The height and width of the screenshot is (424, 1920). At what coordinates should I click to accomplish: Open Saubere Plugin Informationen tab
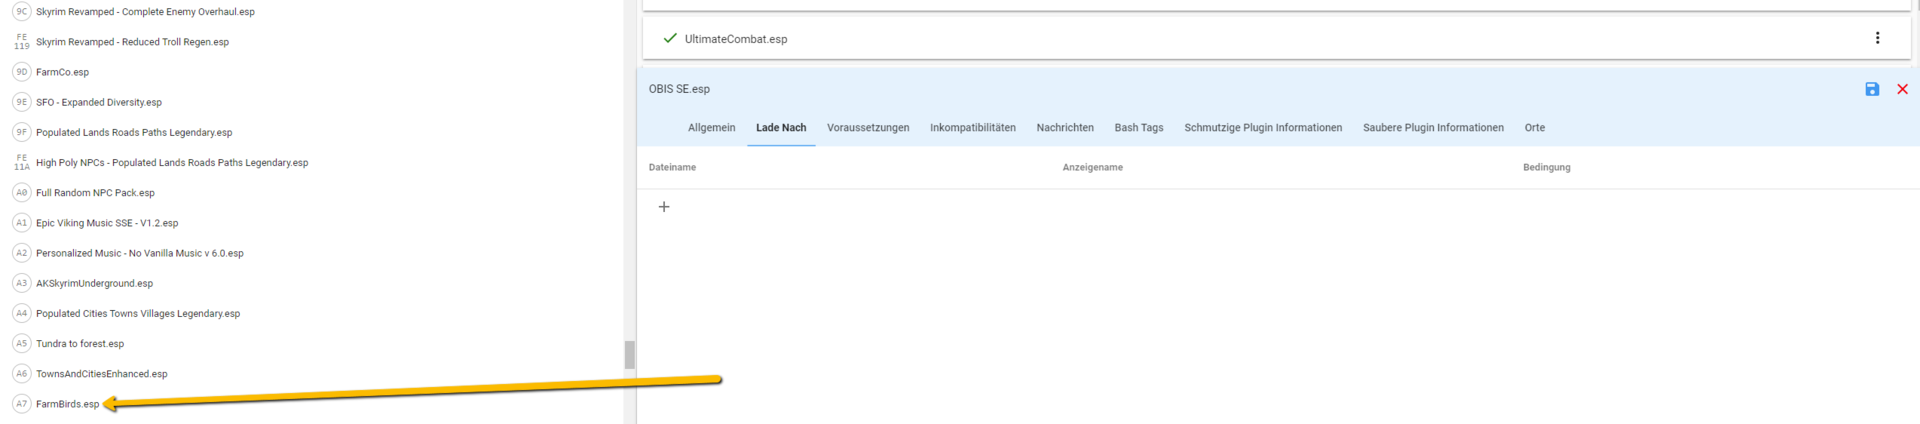(x=1433, y=128)
